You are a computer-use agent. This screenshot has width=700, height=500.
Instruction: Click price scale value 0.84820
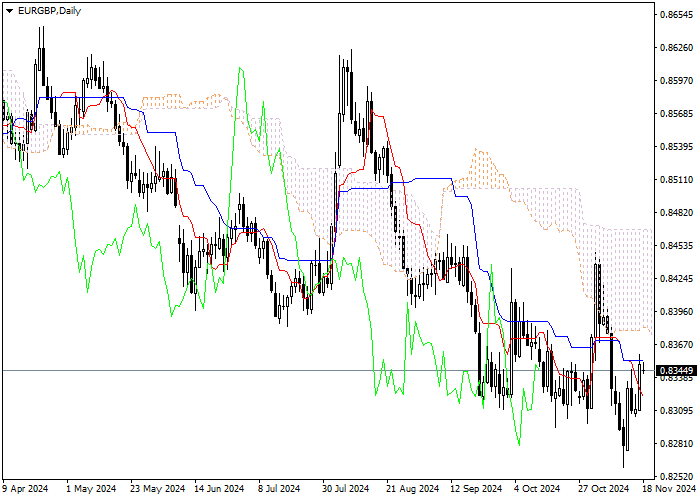(x=677, y=212)
